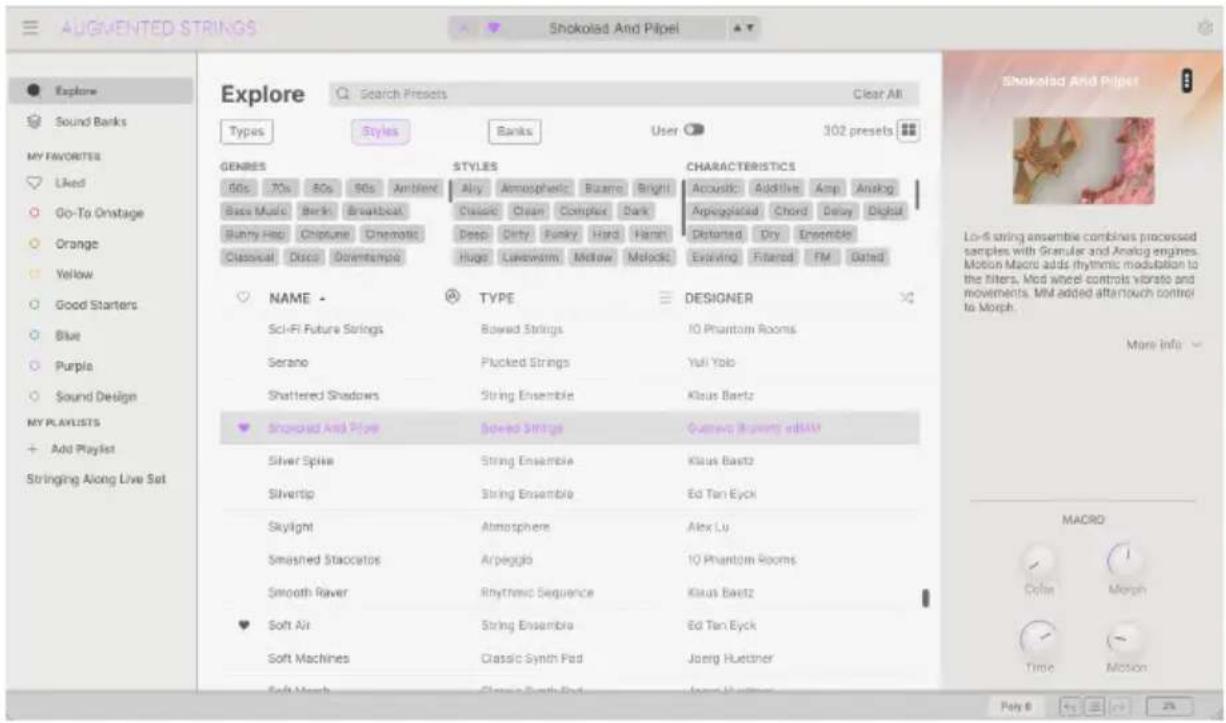The image size is (1226, 723).
Task: Toggle the Atmospheric style tag
Action: tap(533, 188)
